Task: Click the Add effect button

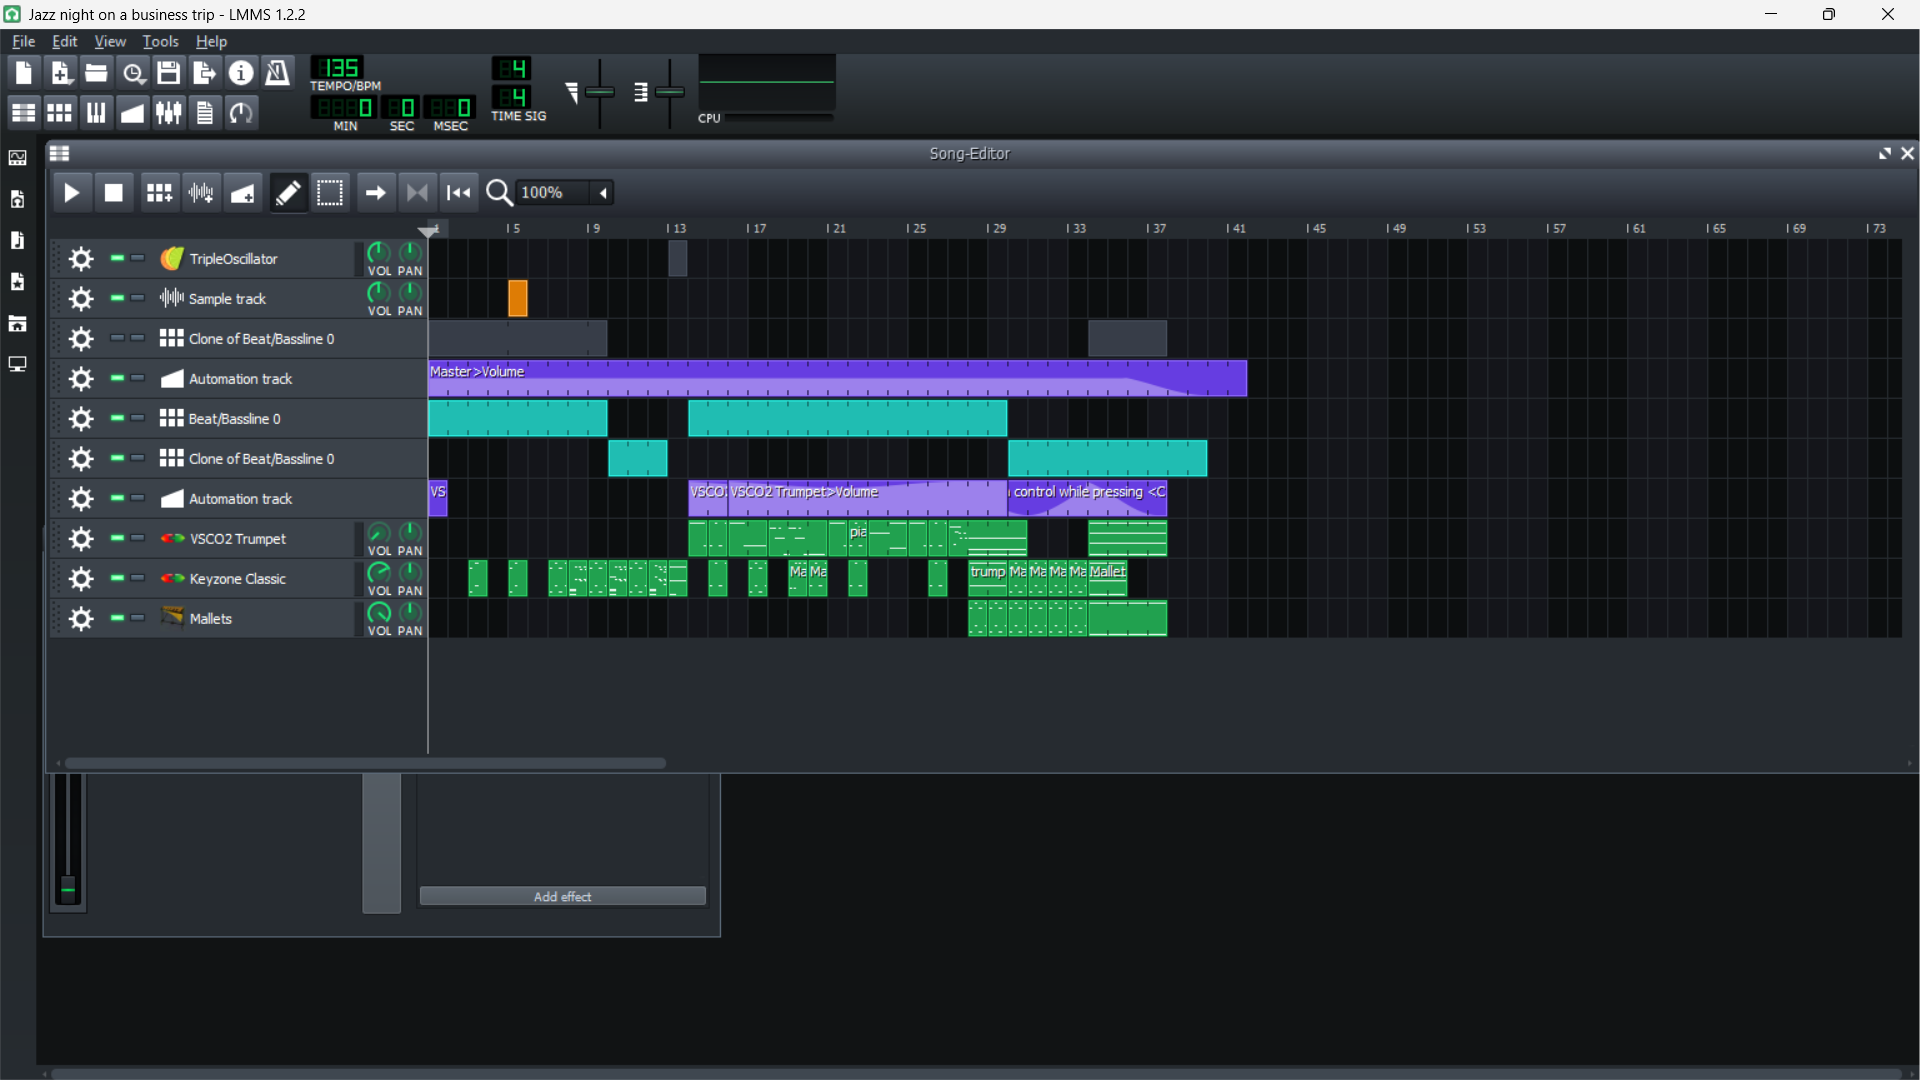Action: tap(563, 897)
